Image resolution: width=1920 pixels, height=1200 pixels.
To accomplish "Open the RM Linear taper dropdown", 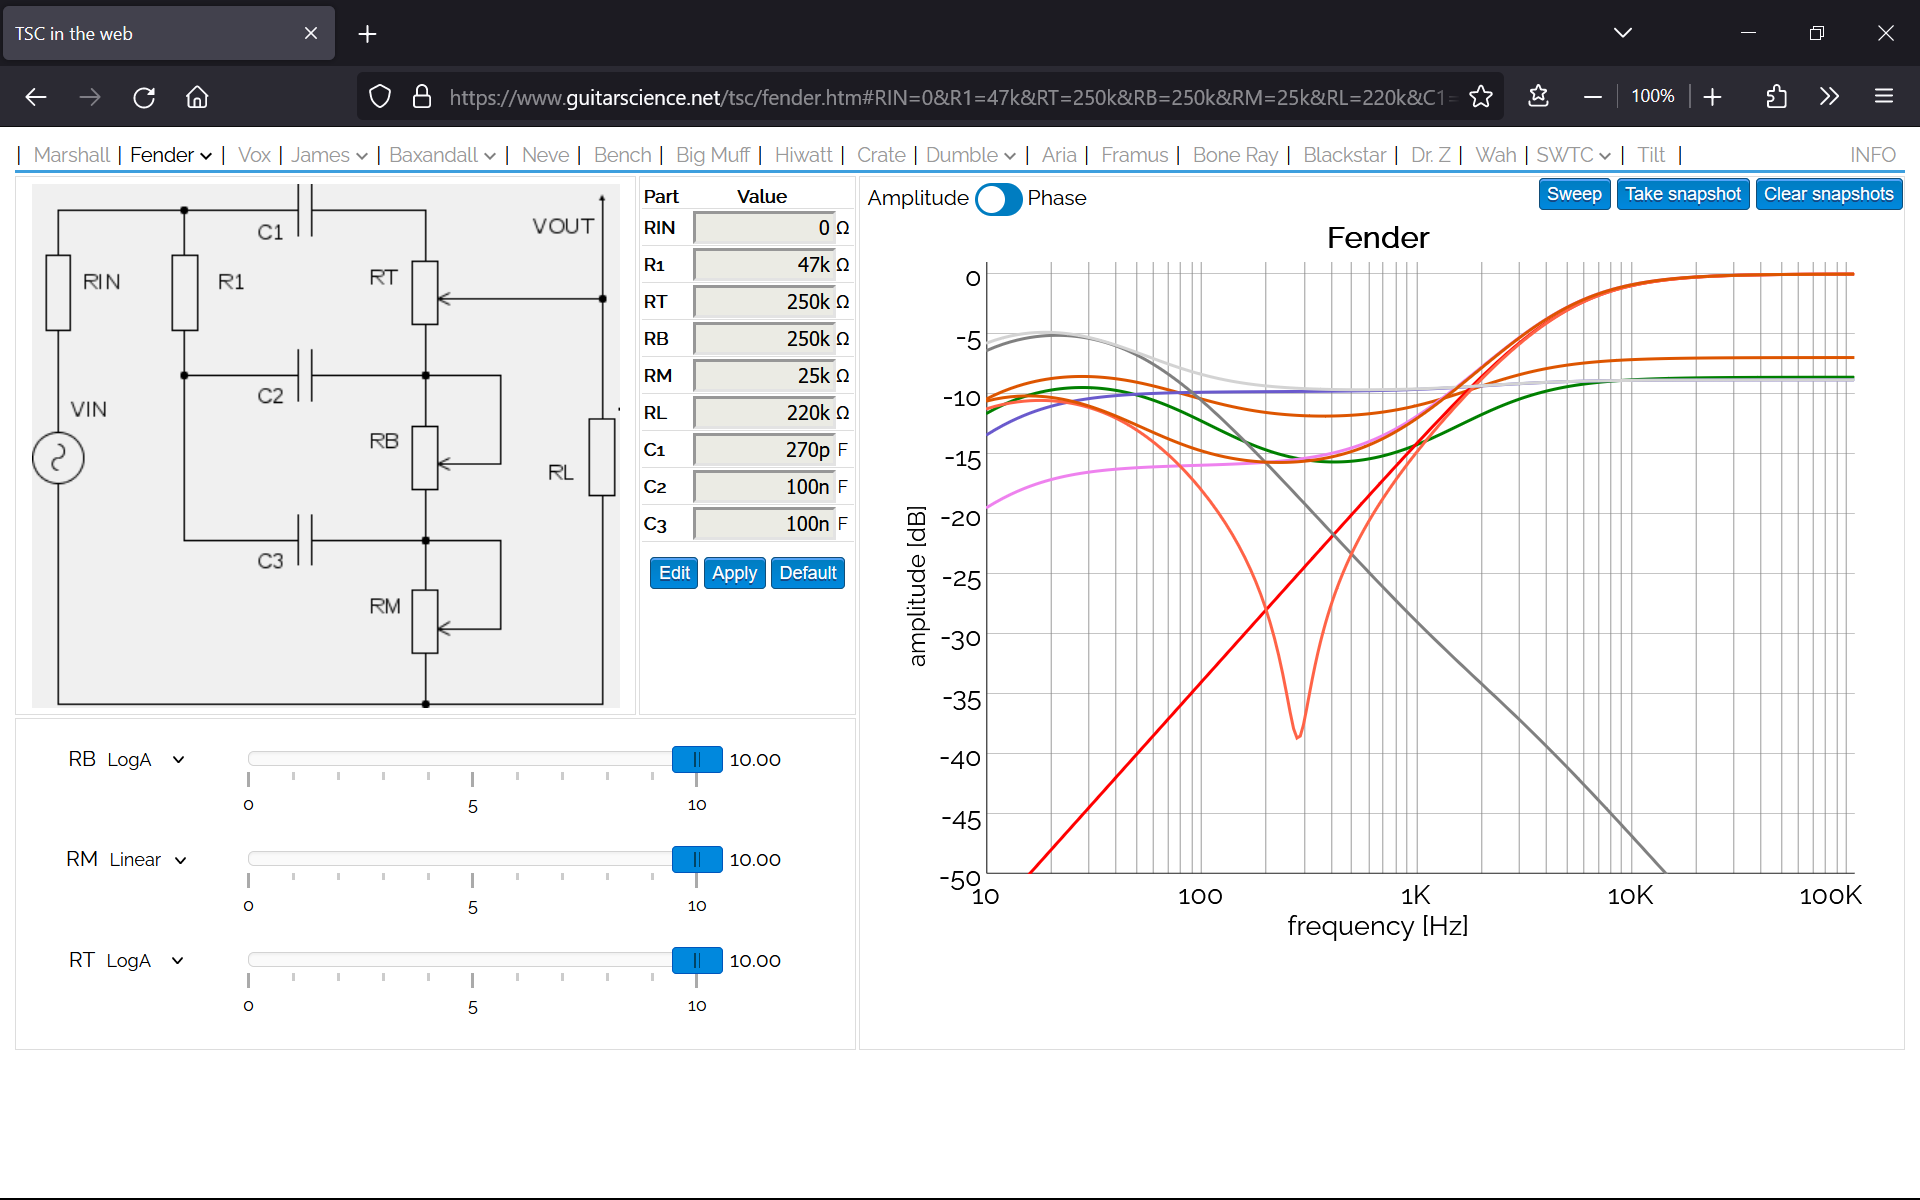I will tap(148, 860).
